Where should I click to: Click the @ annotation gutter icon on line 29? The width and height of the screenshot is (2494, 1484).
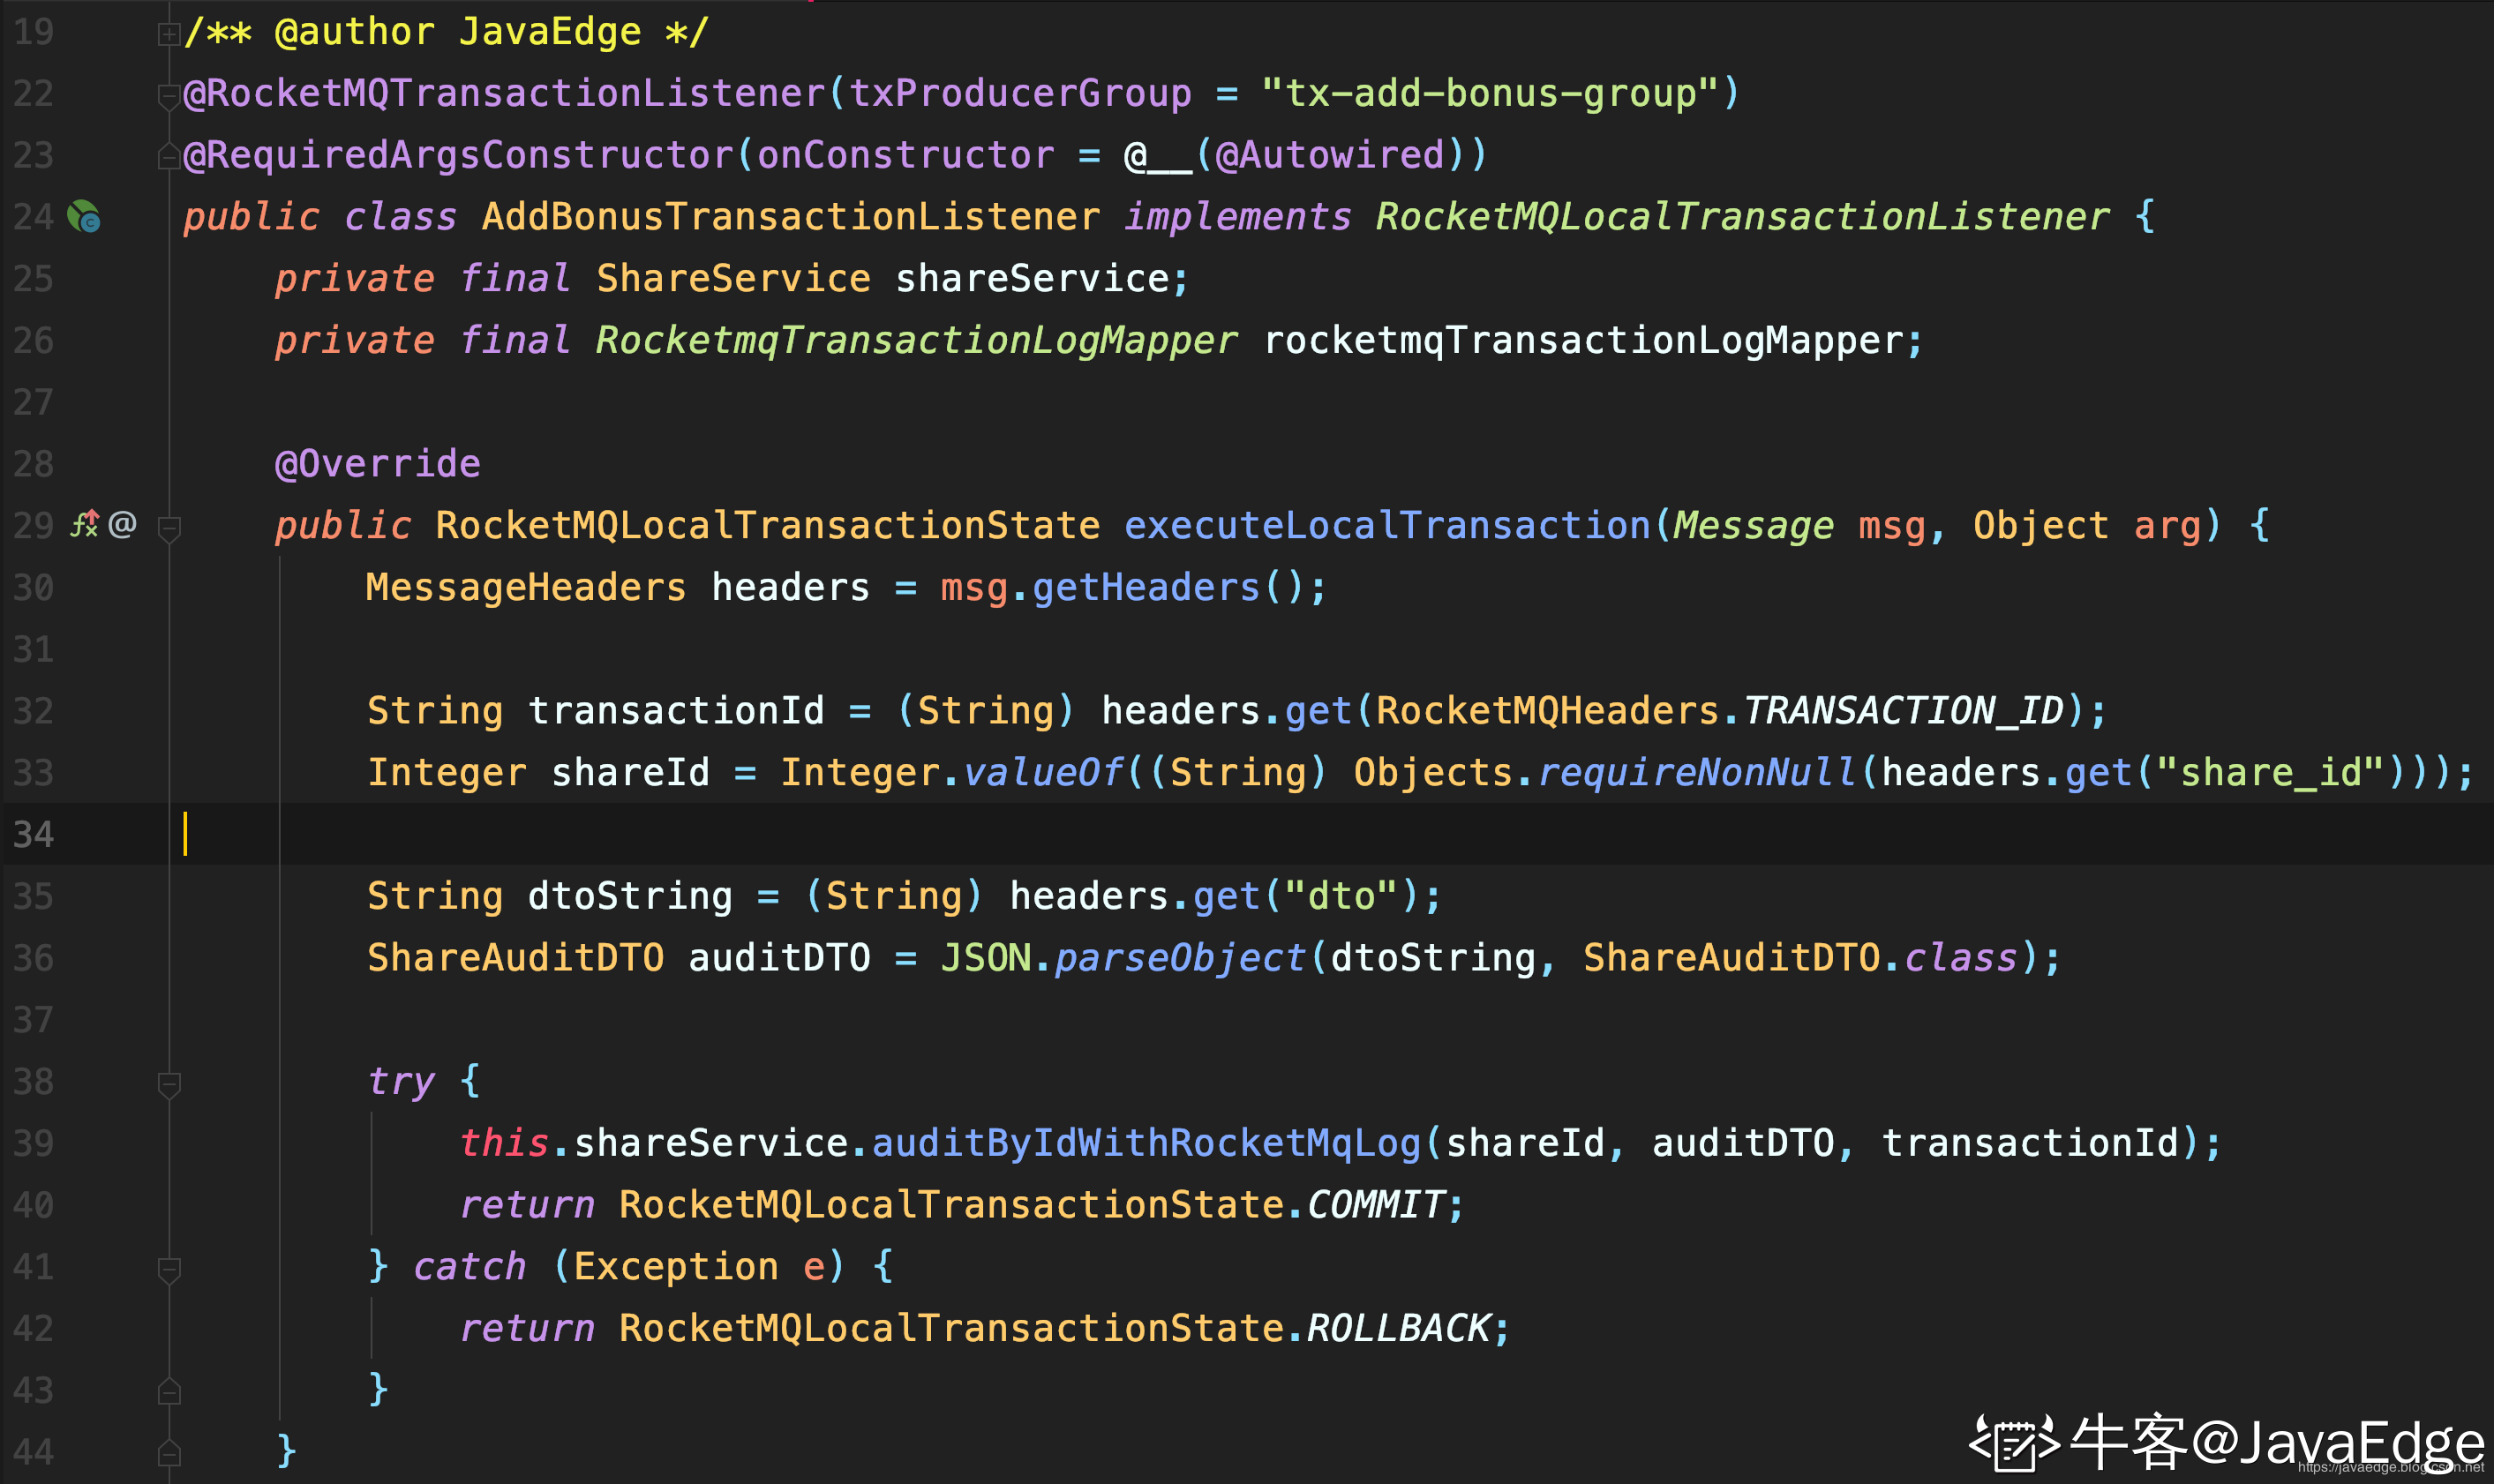pos(122,524)
